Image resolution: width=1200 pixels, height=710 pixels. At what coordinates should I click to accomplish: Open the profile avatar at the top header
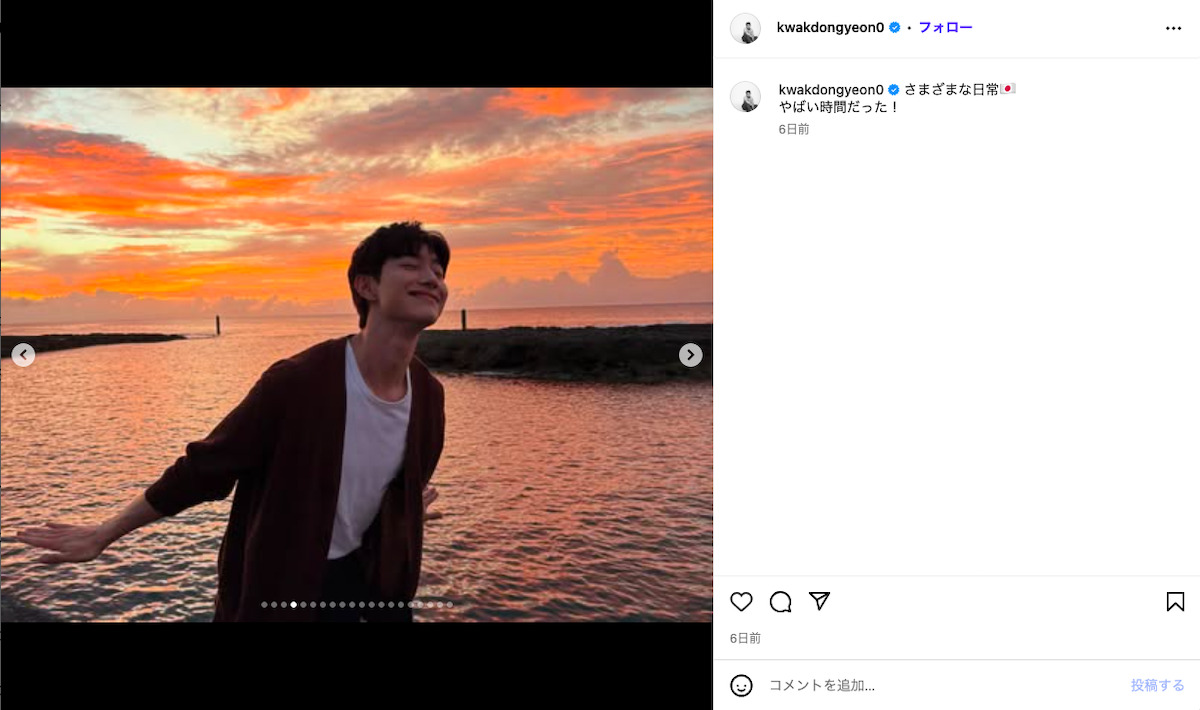click(745, 28)
